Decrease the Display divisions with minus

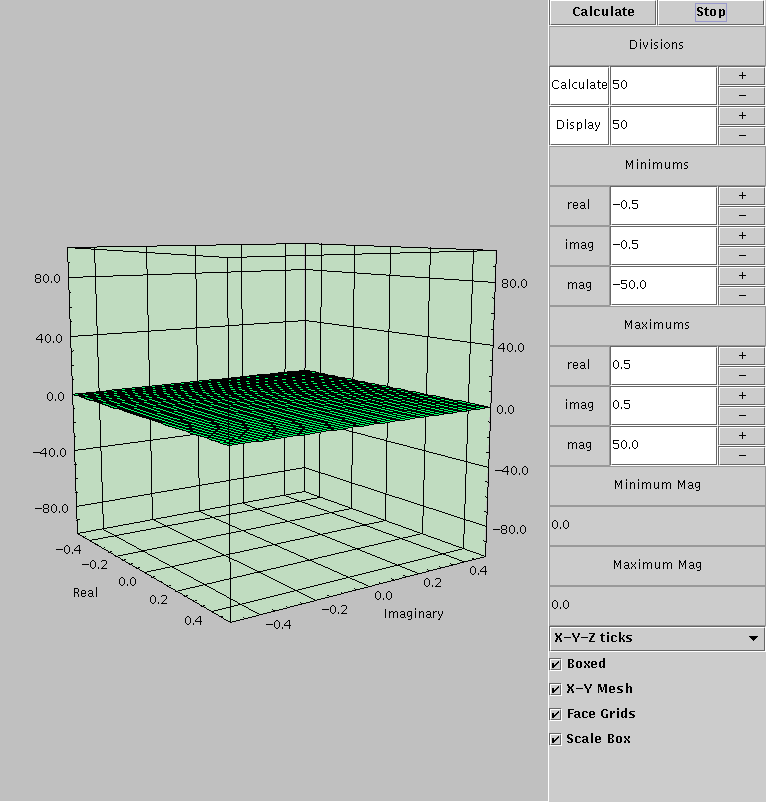pyautogui.click(x=742, y=136)
